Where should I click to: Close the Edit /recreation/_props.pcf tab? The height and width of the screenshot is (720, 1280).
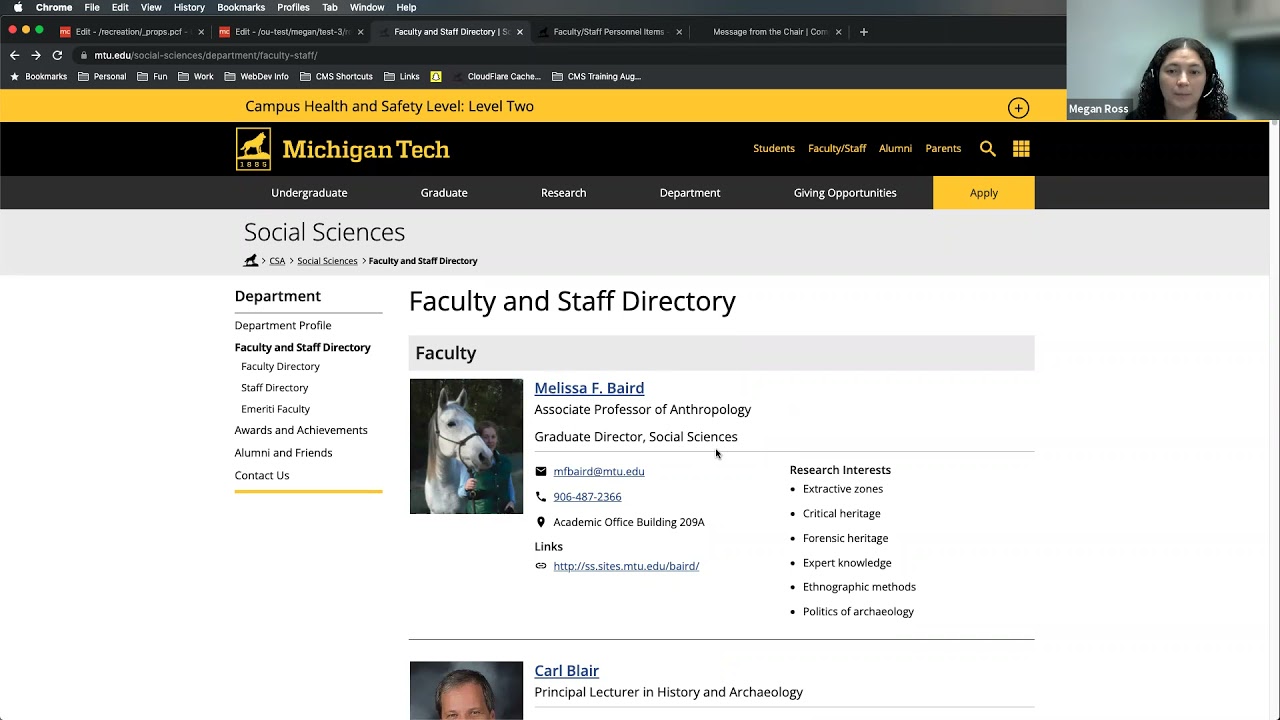tap(201, 32)
